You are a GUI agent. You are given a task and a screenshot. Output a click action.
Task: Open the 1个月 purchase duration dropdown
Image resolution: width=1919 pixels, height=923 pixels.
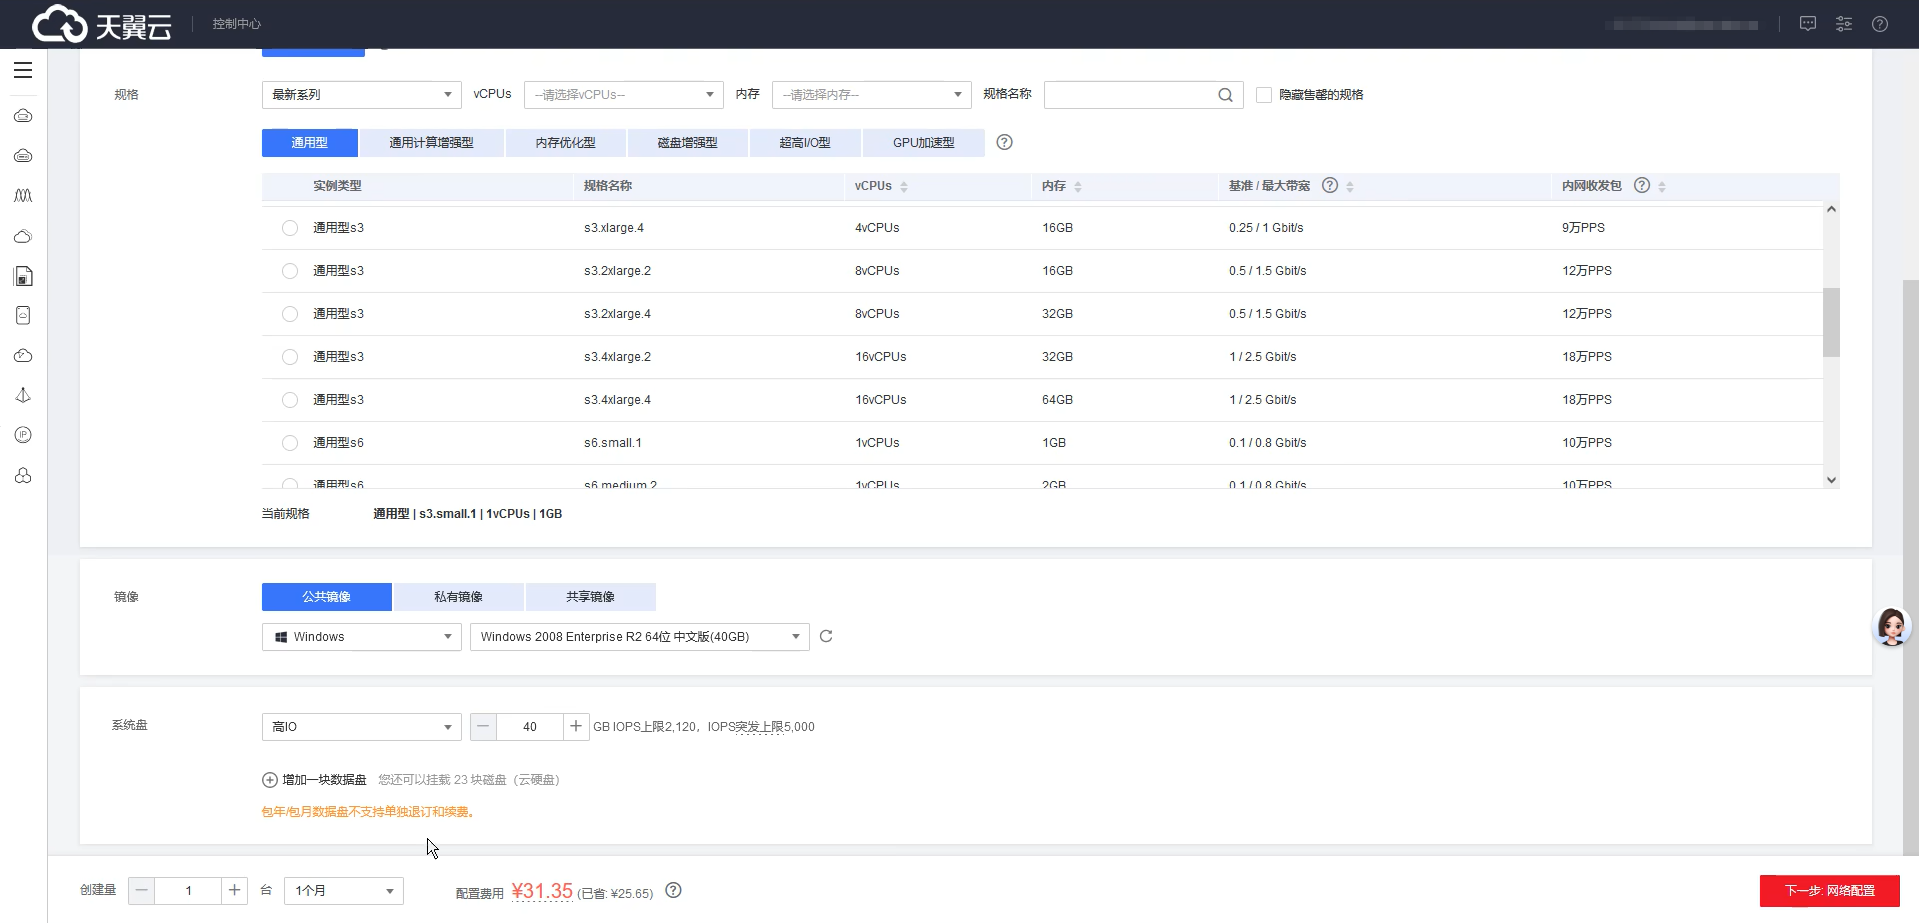[x=343, y=890]
